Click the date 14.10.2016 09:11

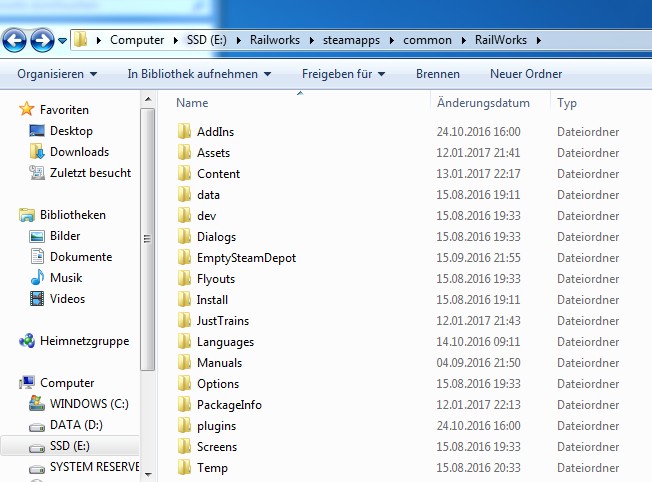coord(478,342)
